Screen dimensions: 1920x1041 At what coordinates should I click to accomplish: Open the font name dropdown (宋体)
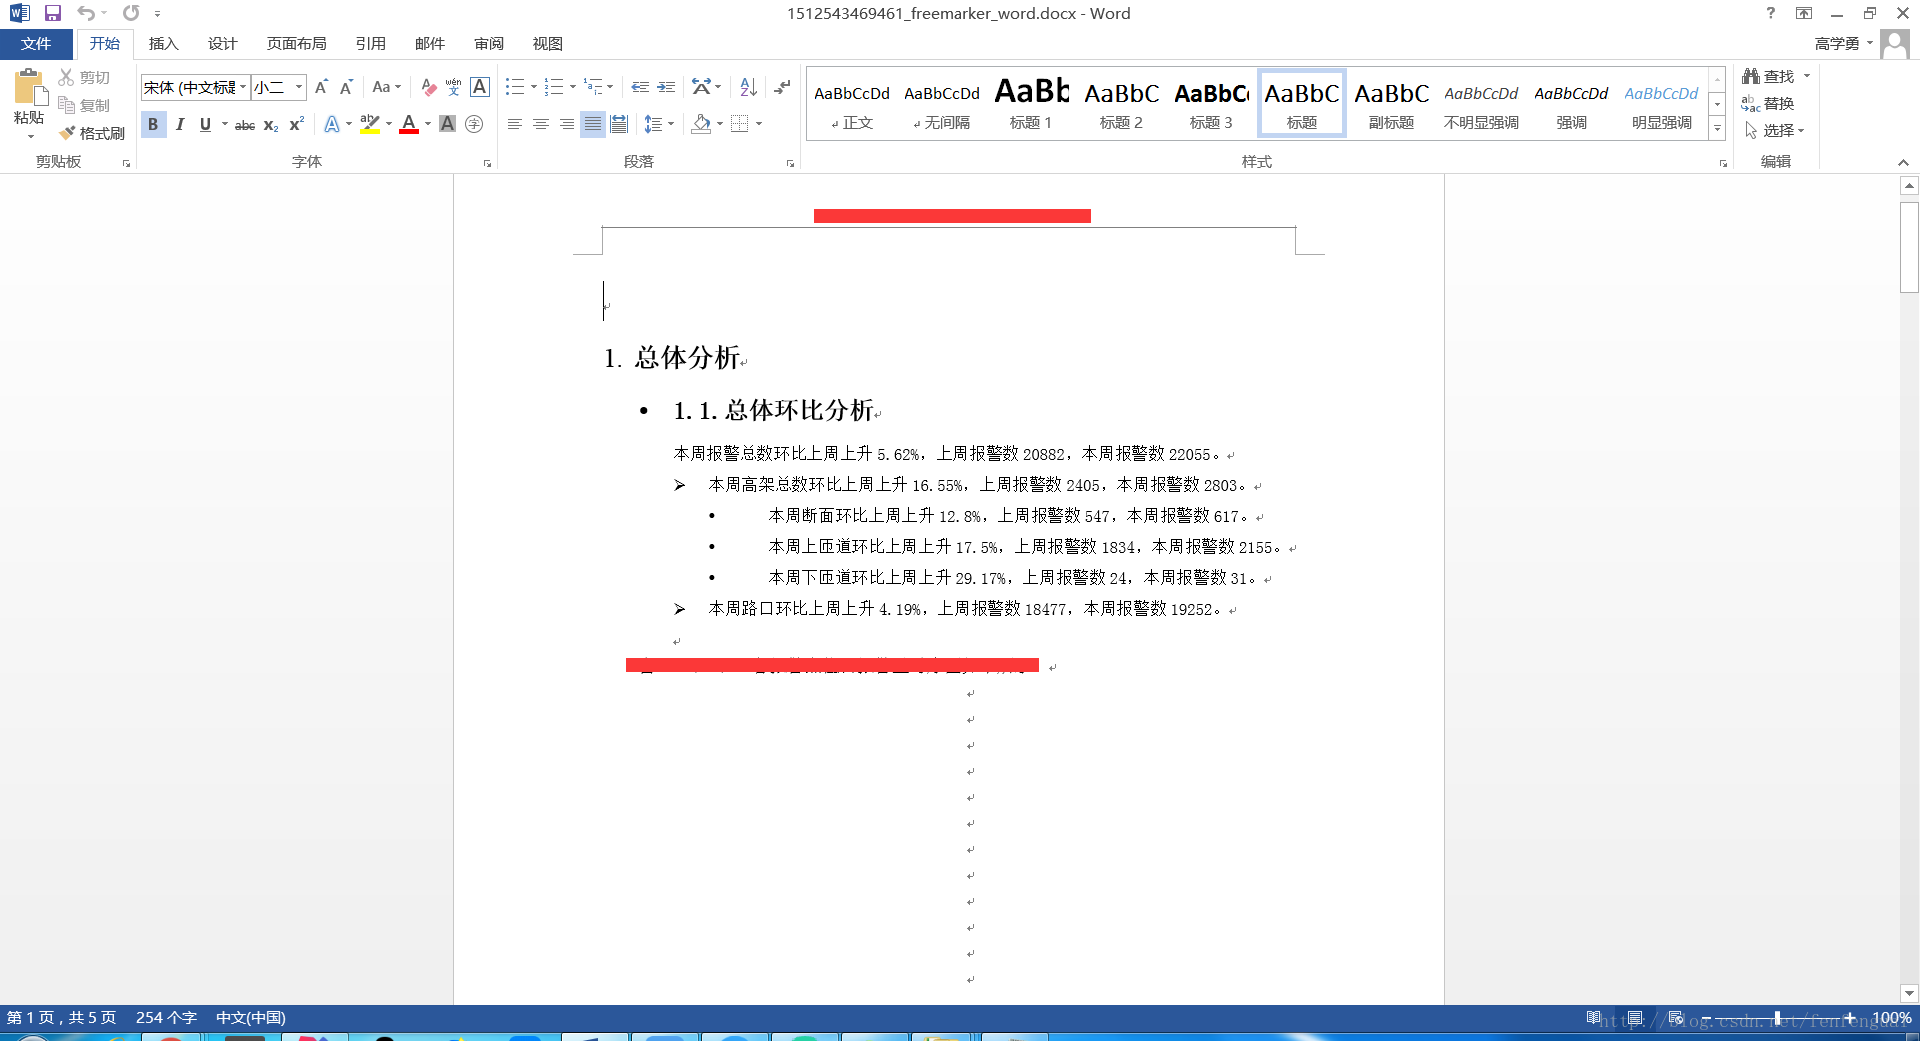pyautogui.click(x=243, y=87)
